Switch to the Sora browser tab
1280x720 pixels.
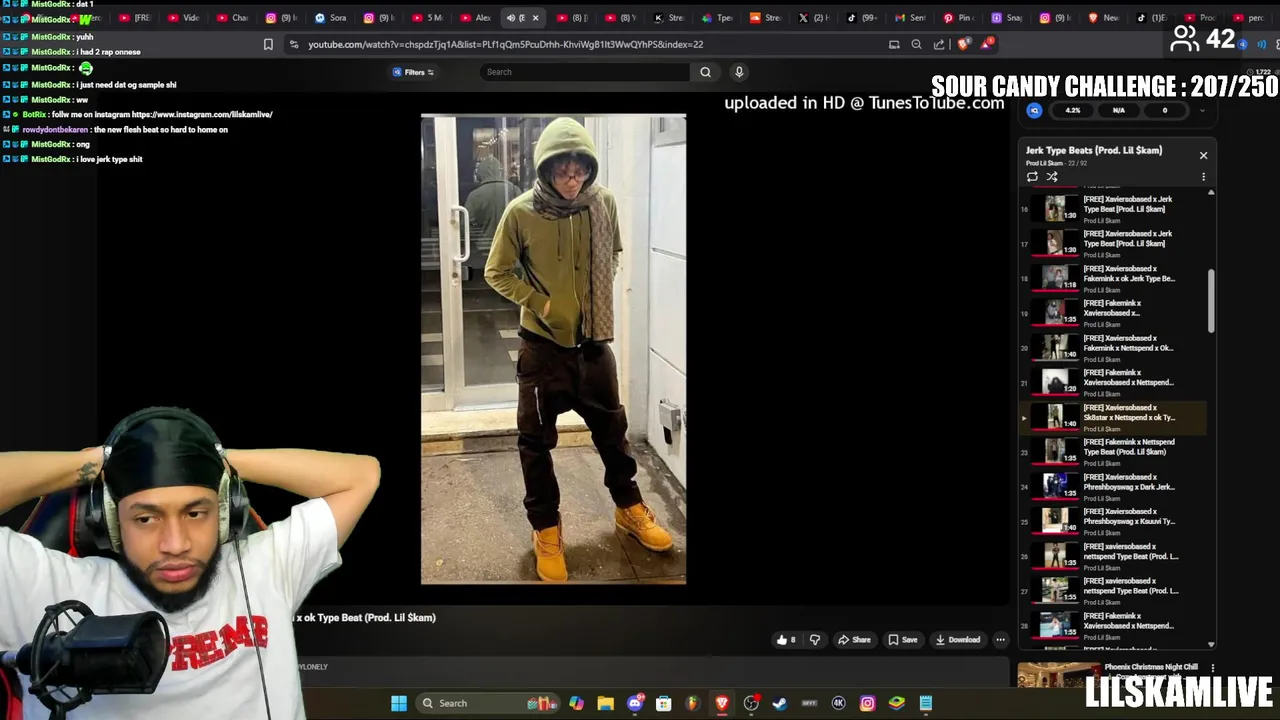pyautogui.click(x=331, y=18)
